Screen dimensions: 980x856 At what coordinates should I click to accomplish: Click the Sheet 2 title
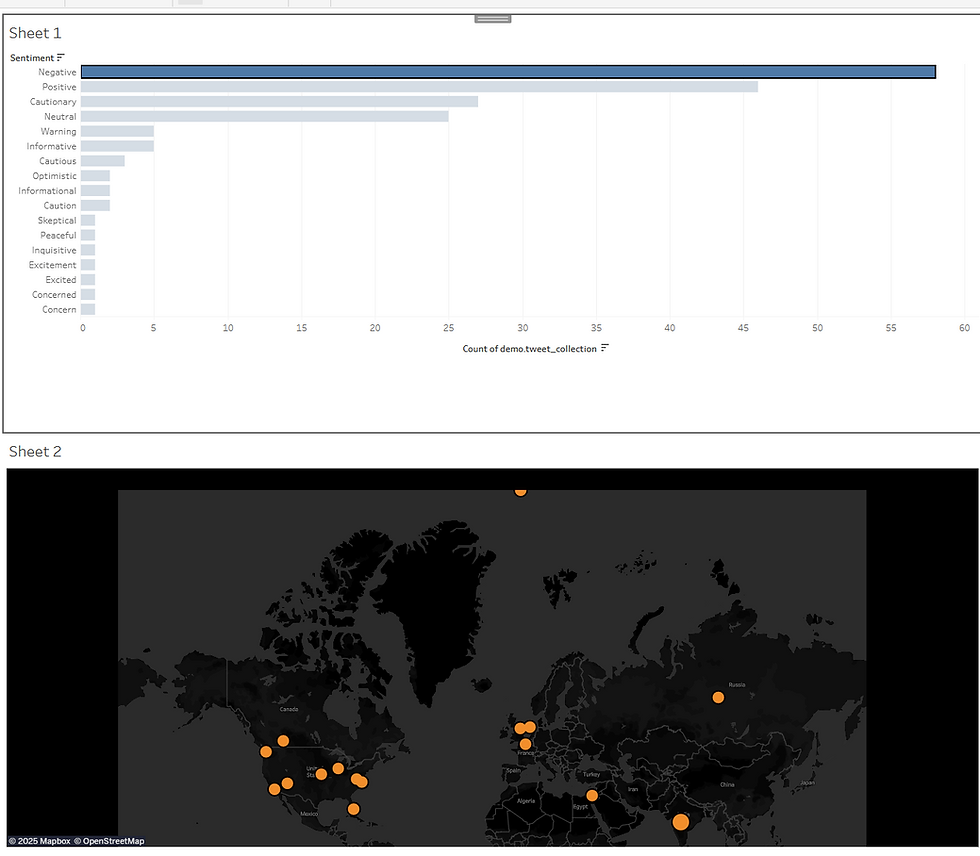[35, 451]
